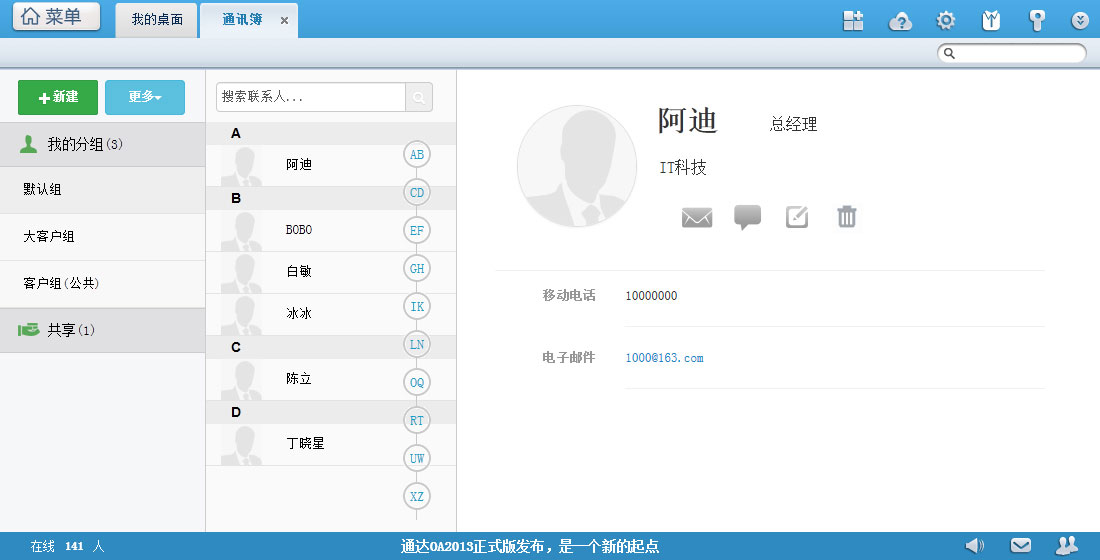Image resolution: width=1100 pixels, height=560 pixels.
Task: Click the edit contact pencil icon
Action: (797, 217)
